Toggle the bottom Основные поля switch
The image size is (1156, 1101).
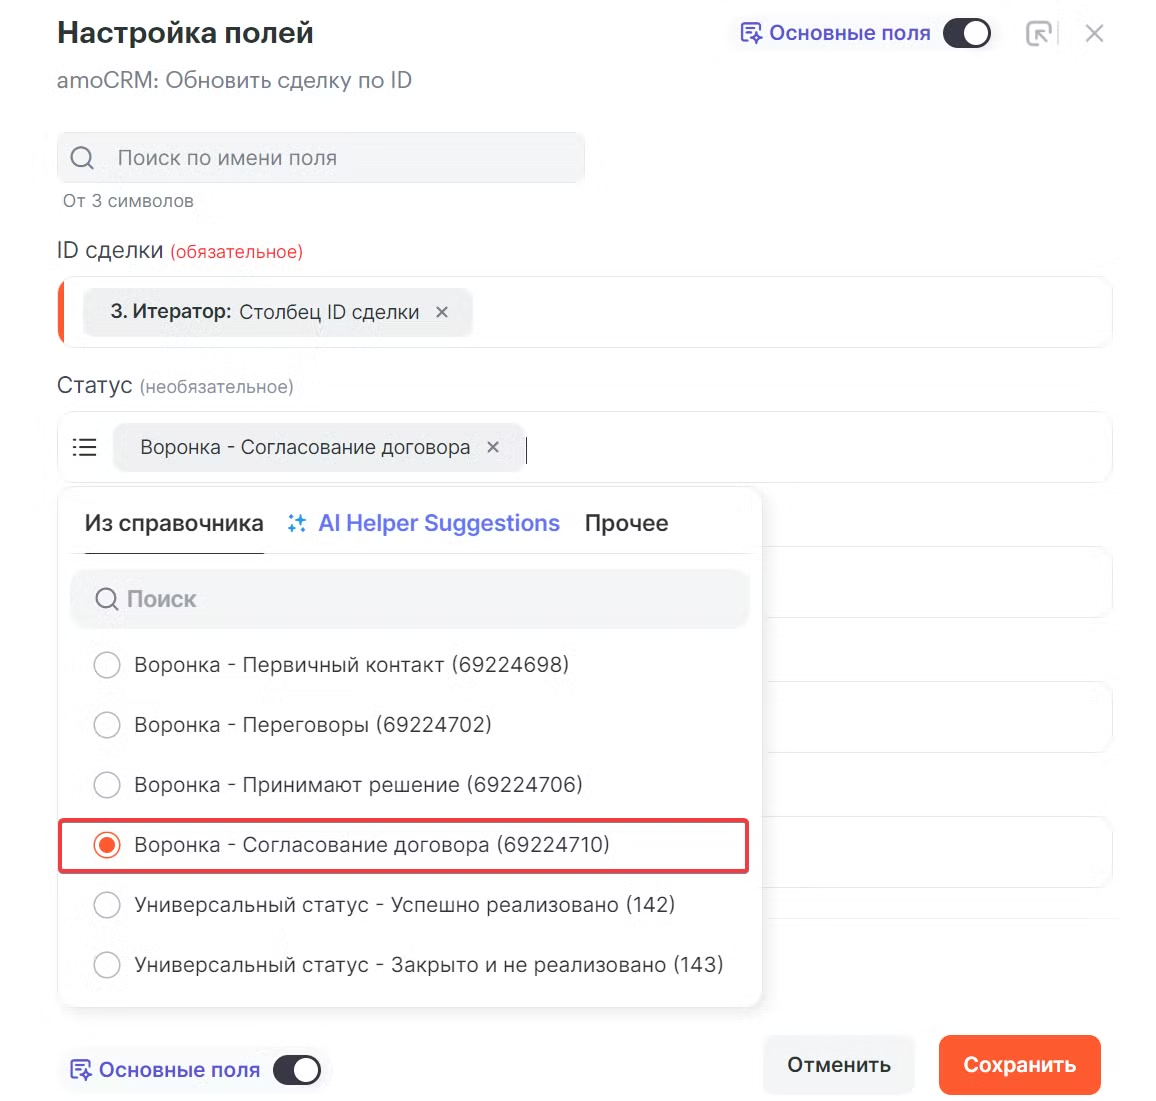(x=297, y=1070)
